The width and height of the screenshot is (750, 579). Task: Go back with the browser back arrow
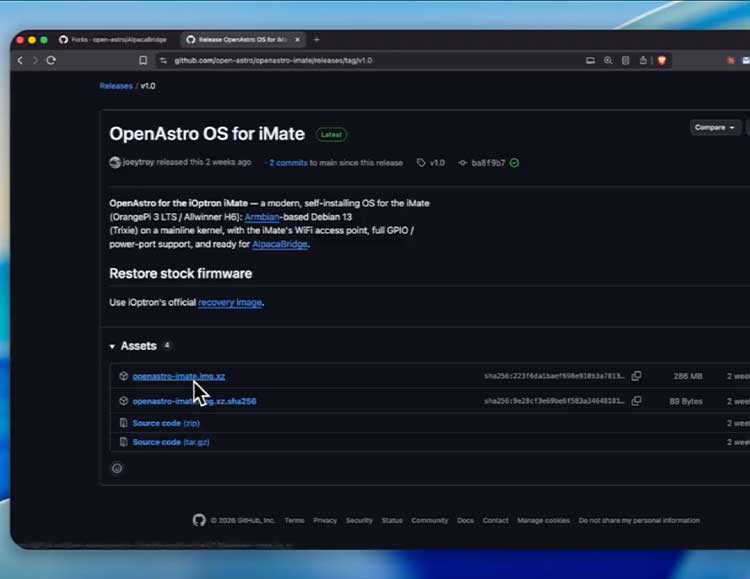pyautogui.click(x=20, y=60)
